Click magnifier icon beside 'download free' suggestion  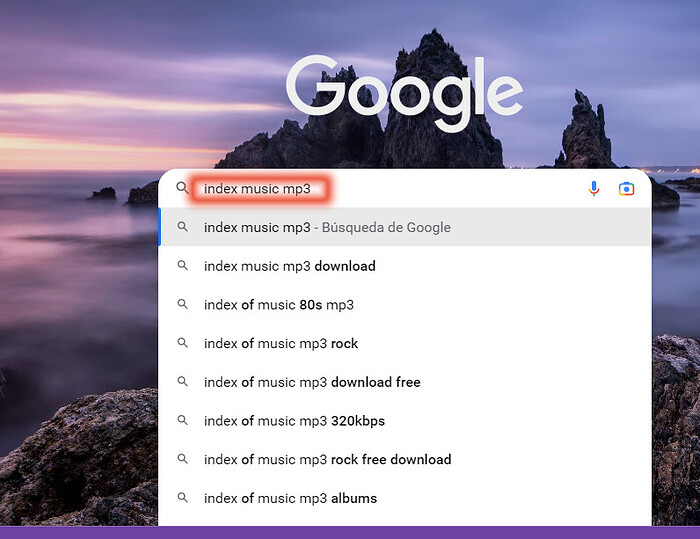182,381
